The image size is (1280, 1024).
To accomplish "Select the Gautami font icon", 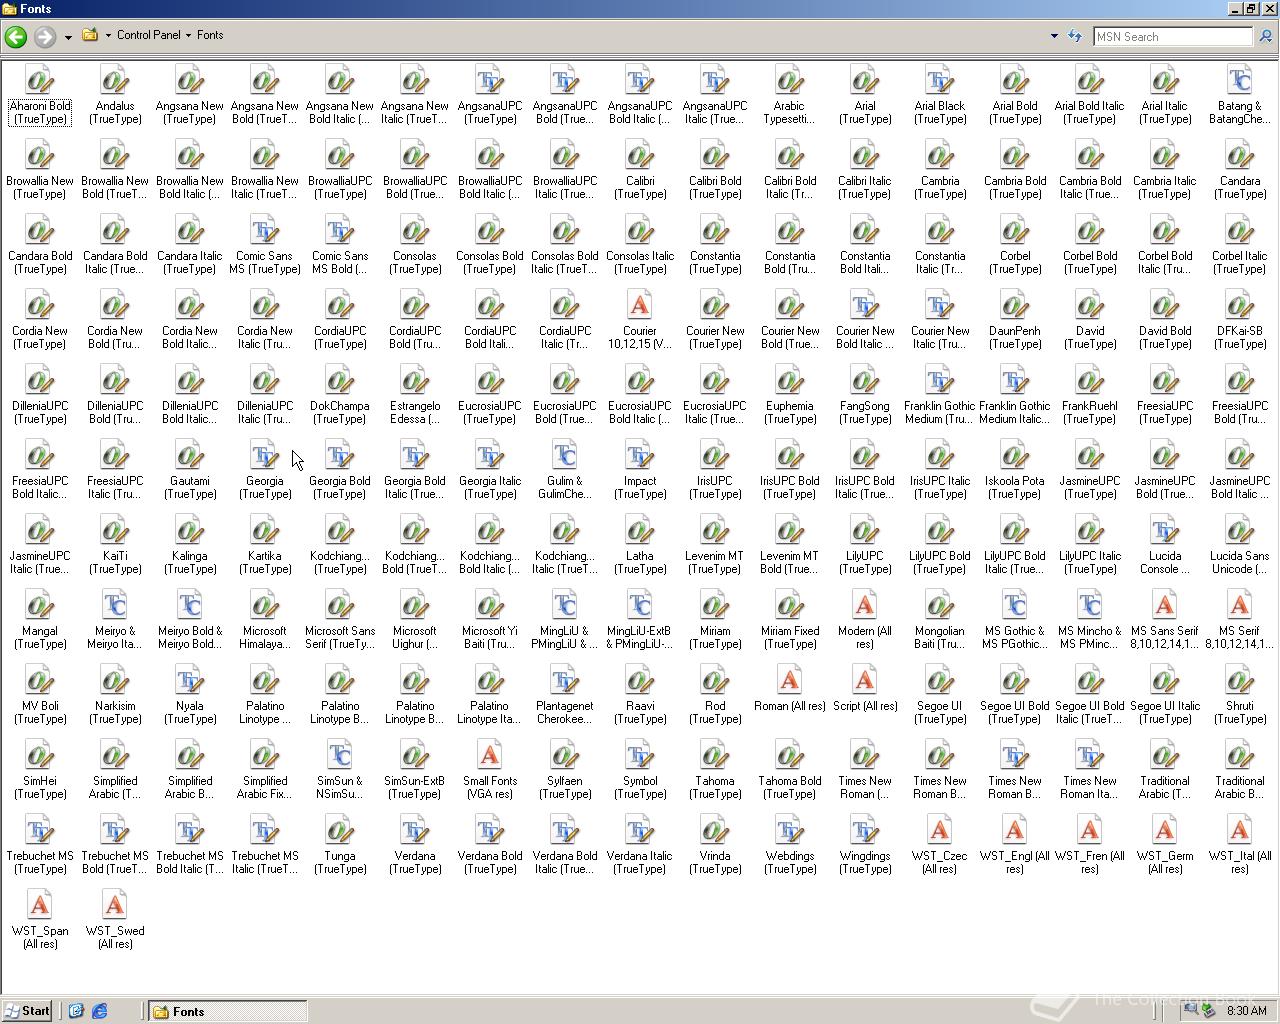I will 190,455.
